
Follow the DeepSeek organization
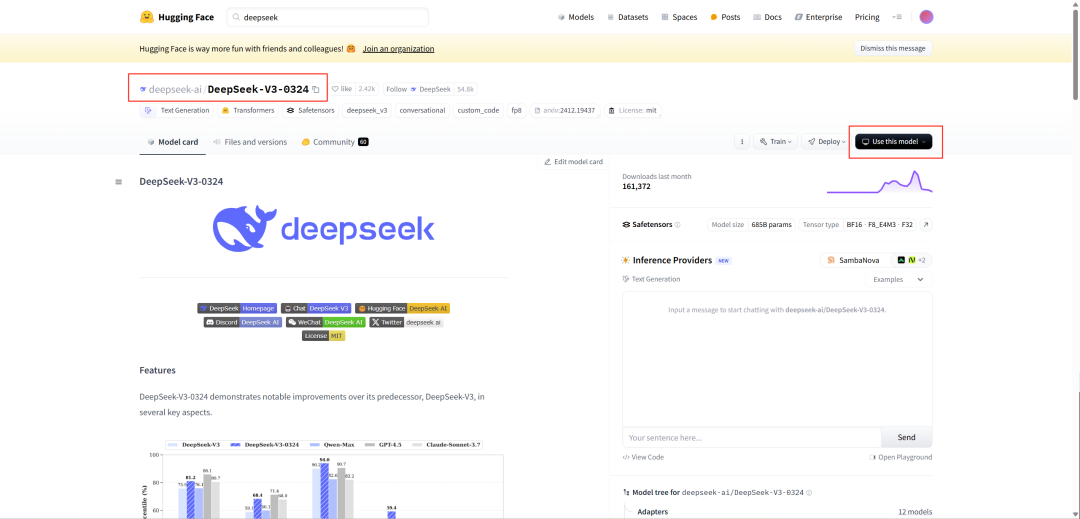417,89
